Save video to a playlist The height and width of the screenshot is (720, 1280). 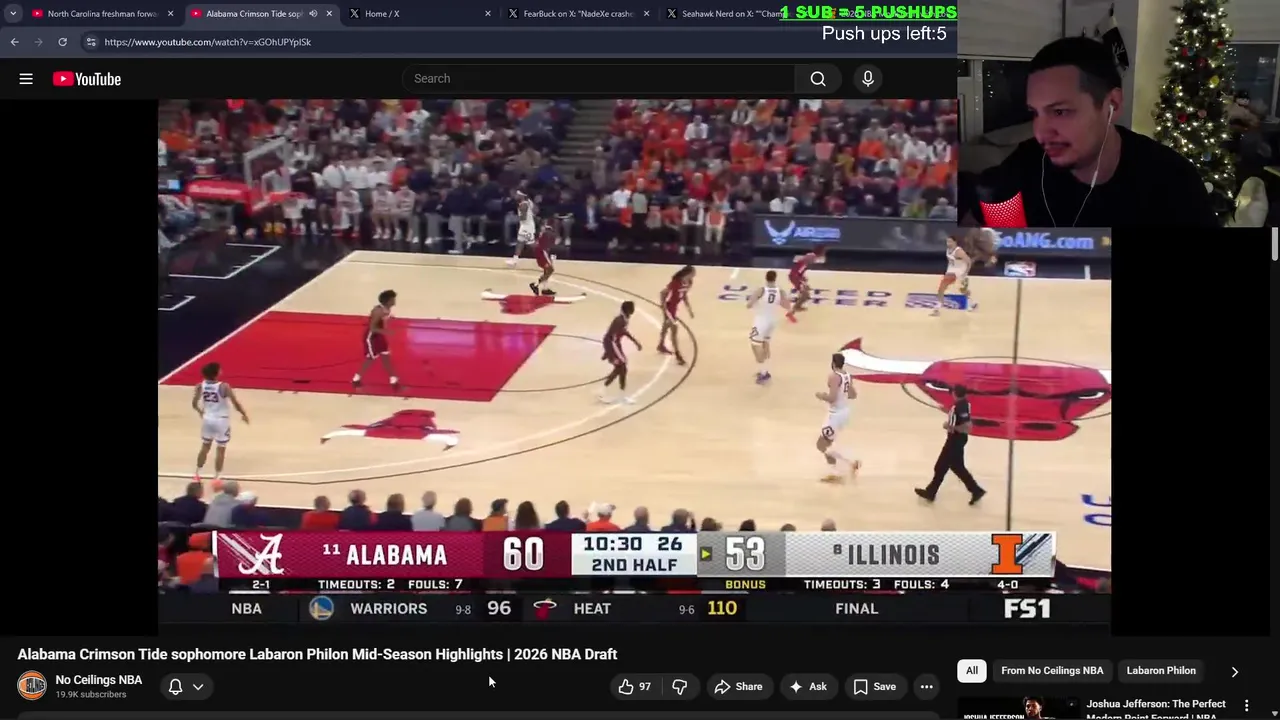pos(874,687)
